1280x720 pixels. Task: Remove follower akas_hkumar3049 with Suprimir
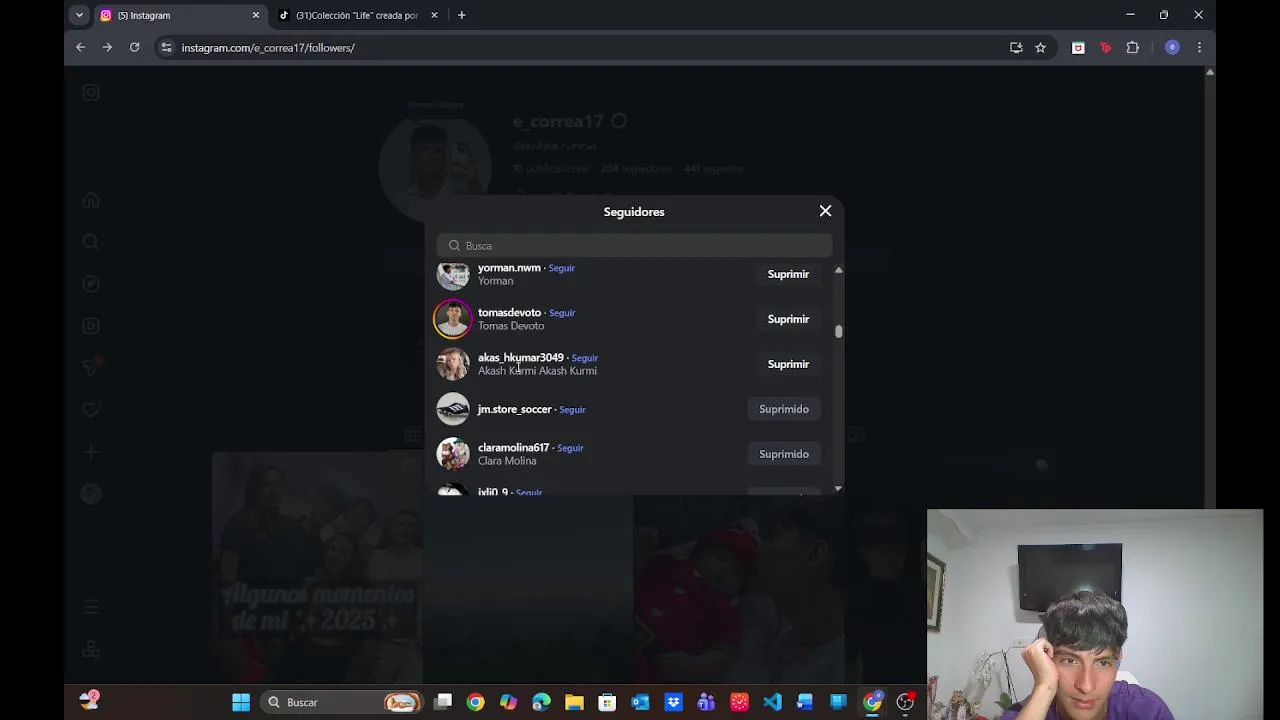click(x=788, y=364)
